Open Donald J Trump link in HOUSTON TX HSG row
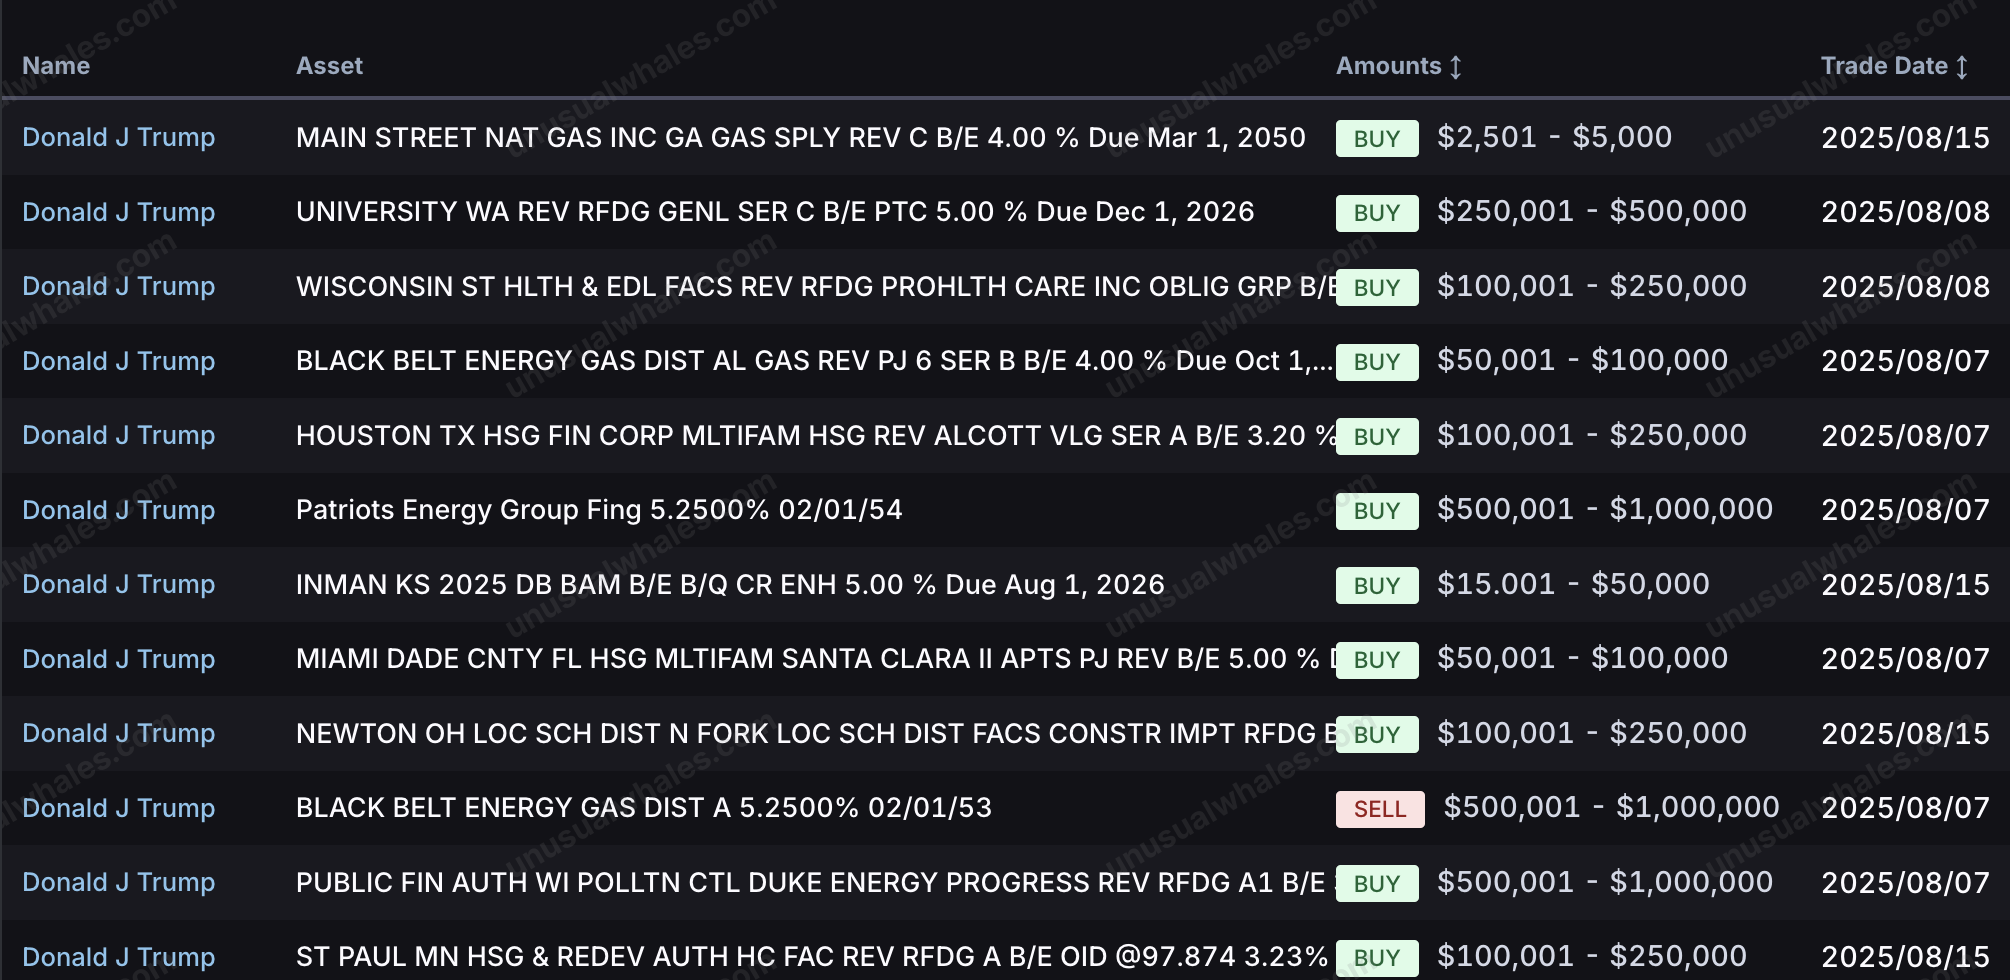 coord(119,435)
